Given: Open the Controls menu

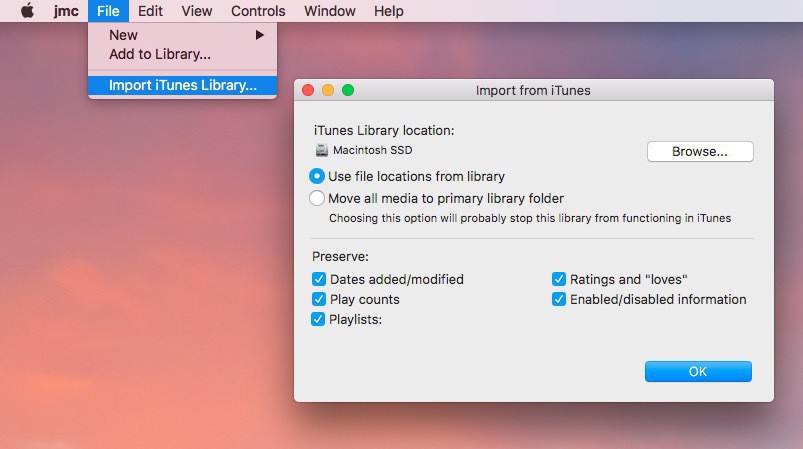Looking at the screenshot, I should point(258,11).
